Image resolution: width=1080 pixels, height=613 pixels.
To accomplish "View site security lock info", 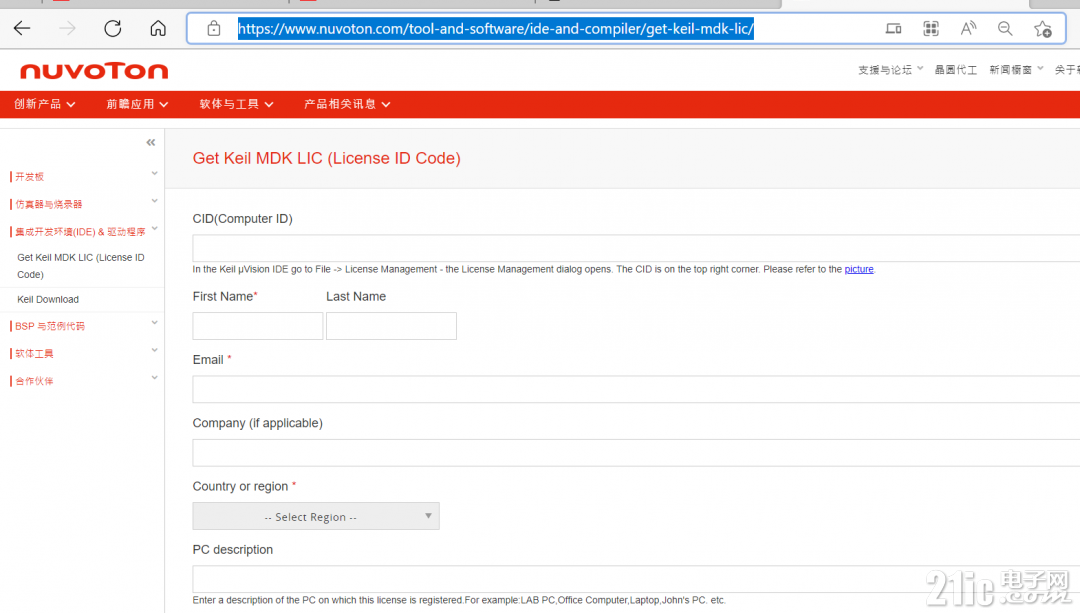I will click(214, 29).
